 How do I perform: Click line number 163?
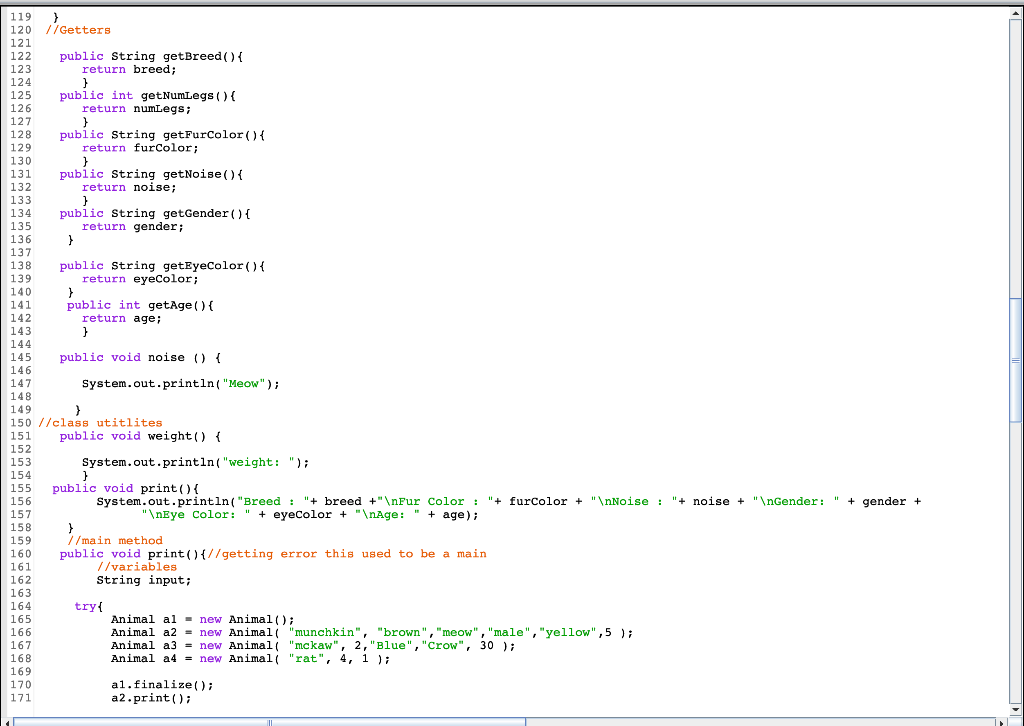20,593
